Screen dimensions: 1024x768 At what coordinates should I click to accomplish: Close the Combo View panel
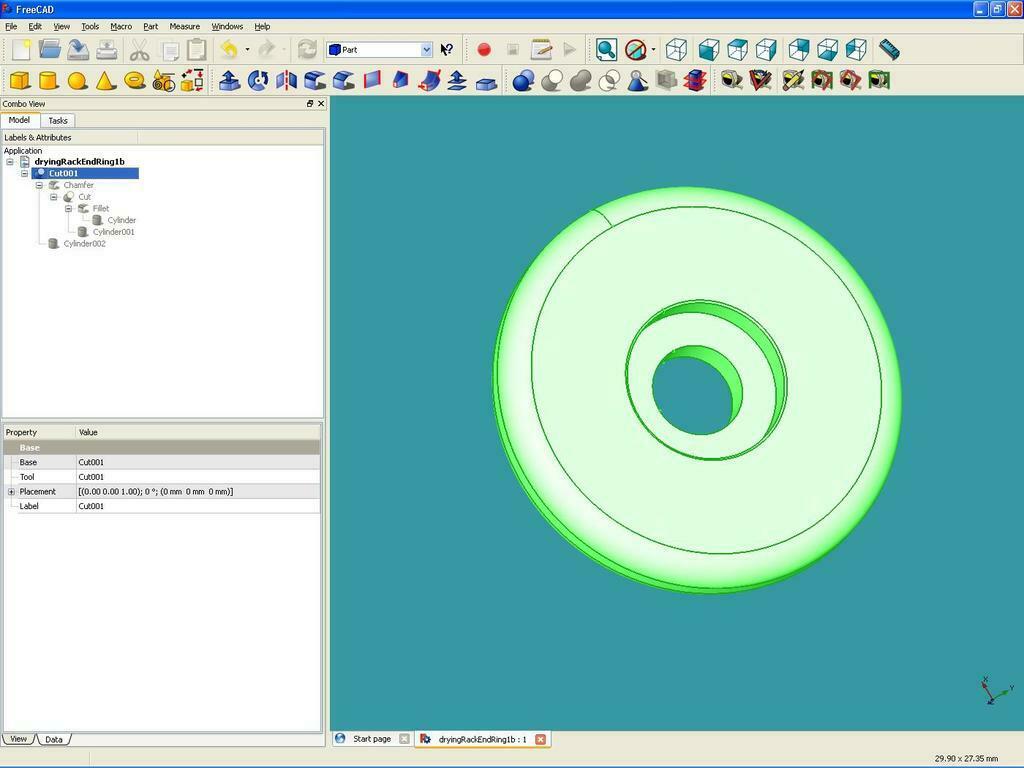(321, 104)
